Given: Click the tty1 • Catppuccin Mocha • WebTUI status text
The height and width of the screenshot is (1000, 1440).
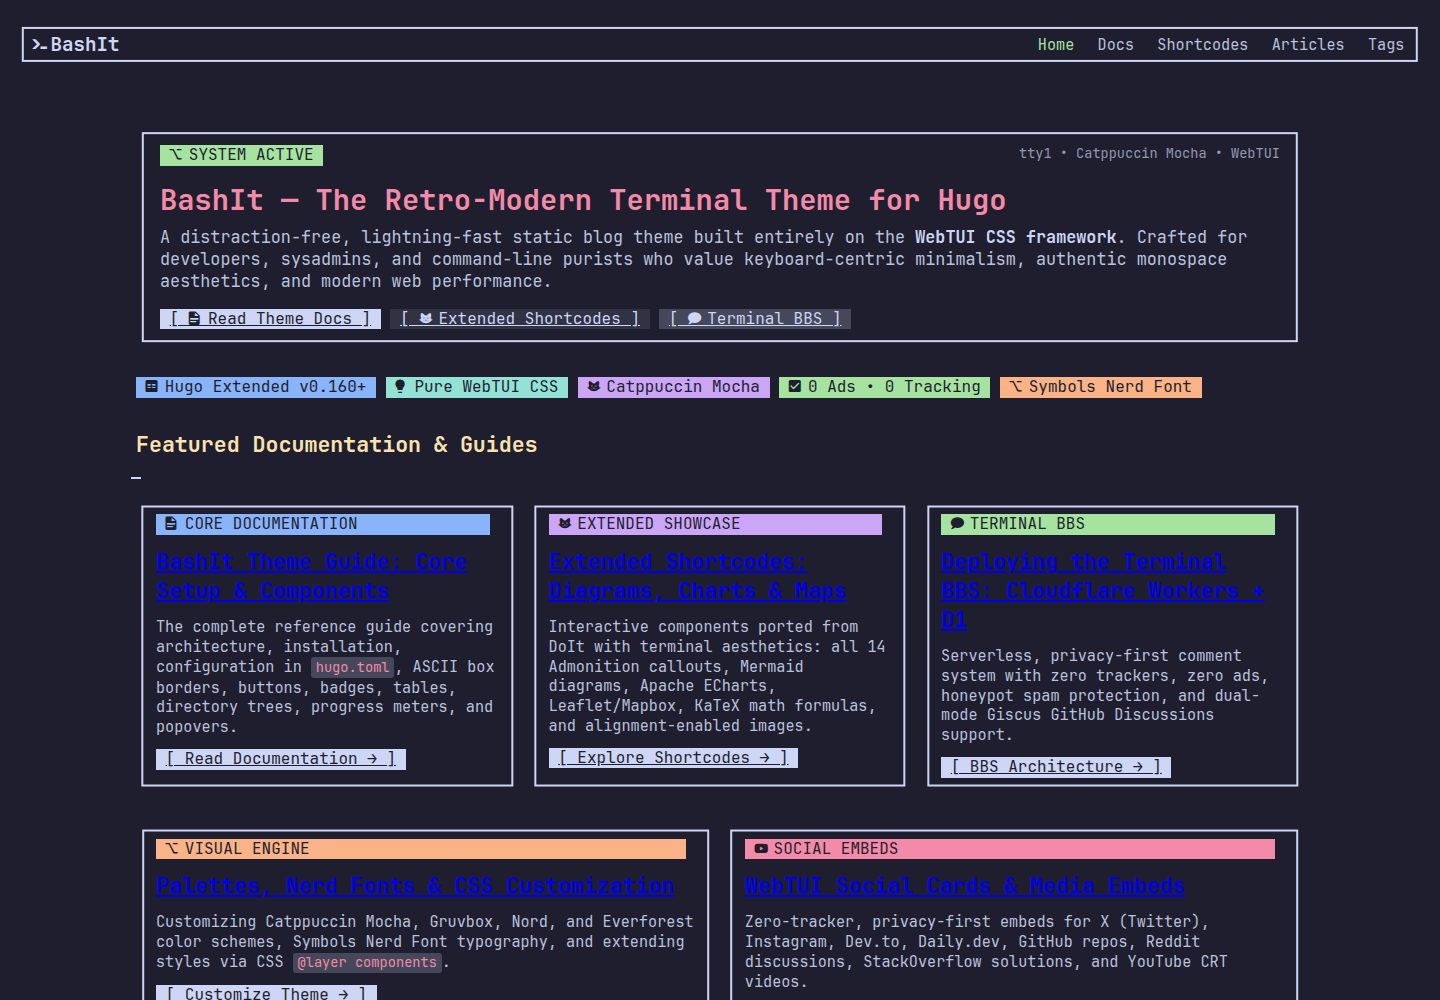Looking at the screenshot, I should coord(1149,154).
